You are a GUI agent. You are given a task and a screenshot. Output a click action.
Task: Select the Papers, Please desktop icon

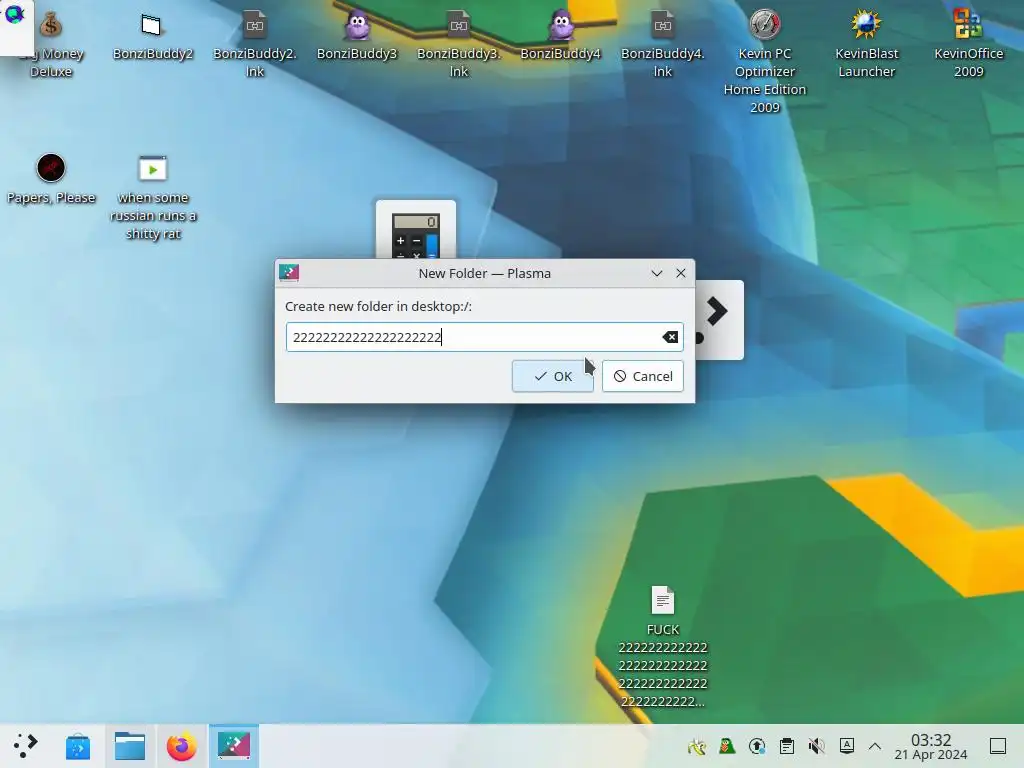[x=51, y=180]
